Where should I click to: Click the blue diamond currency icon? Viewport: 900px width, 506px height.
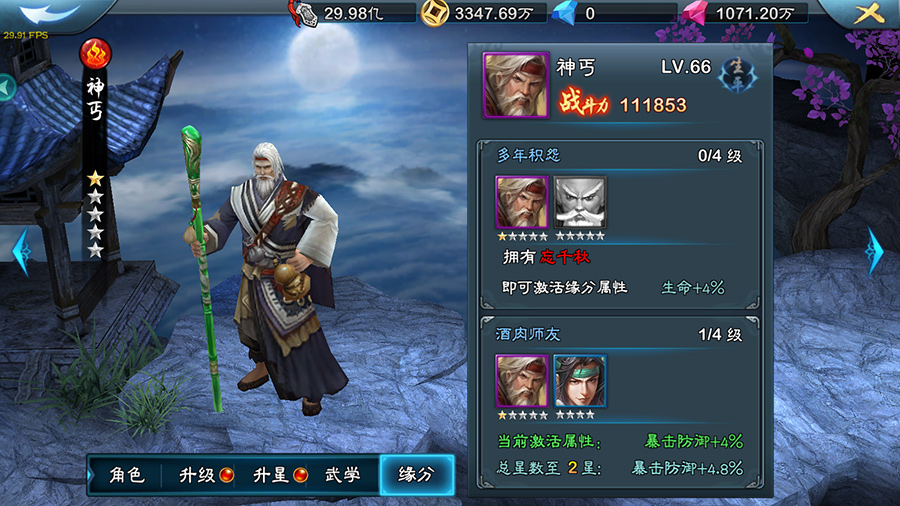[565, 14]
